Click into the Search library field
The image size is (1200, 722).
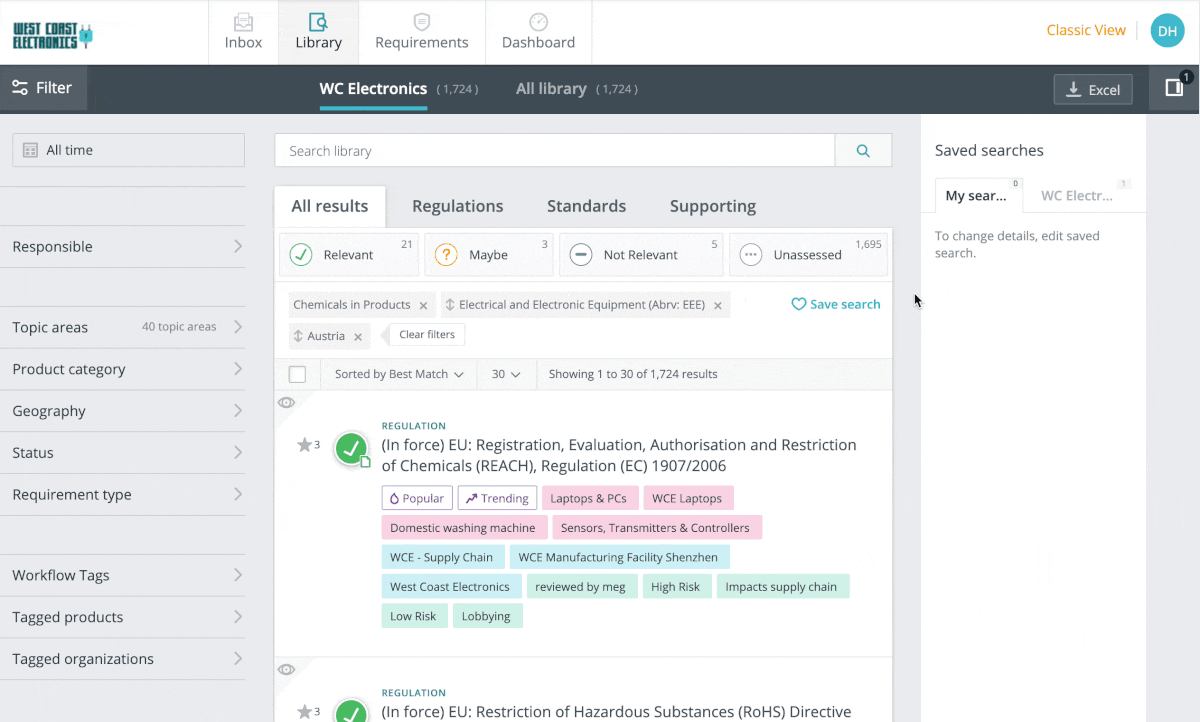(554, 151)
